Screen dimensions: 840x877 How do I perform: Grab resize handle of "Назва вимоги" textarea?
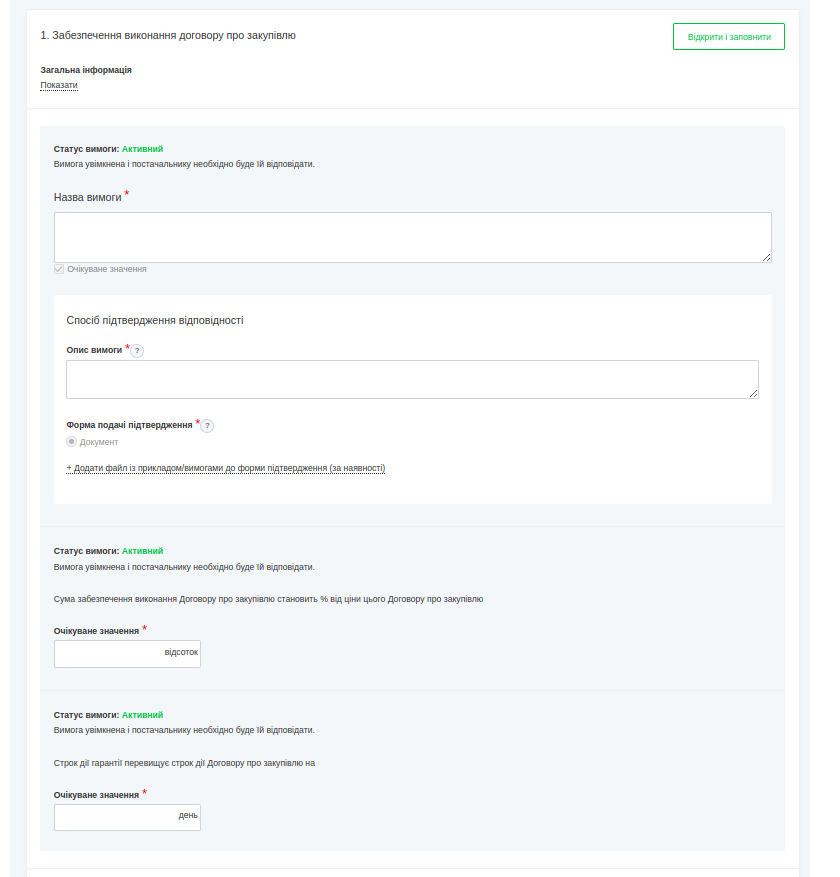point(766,257)
